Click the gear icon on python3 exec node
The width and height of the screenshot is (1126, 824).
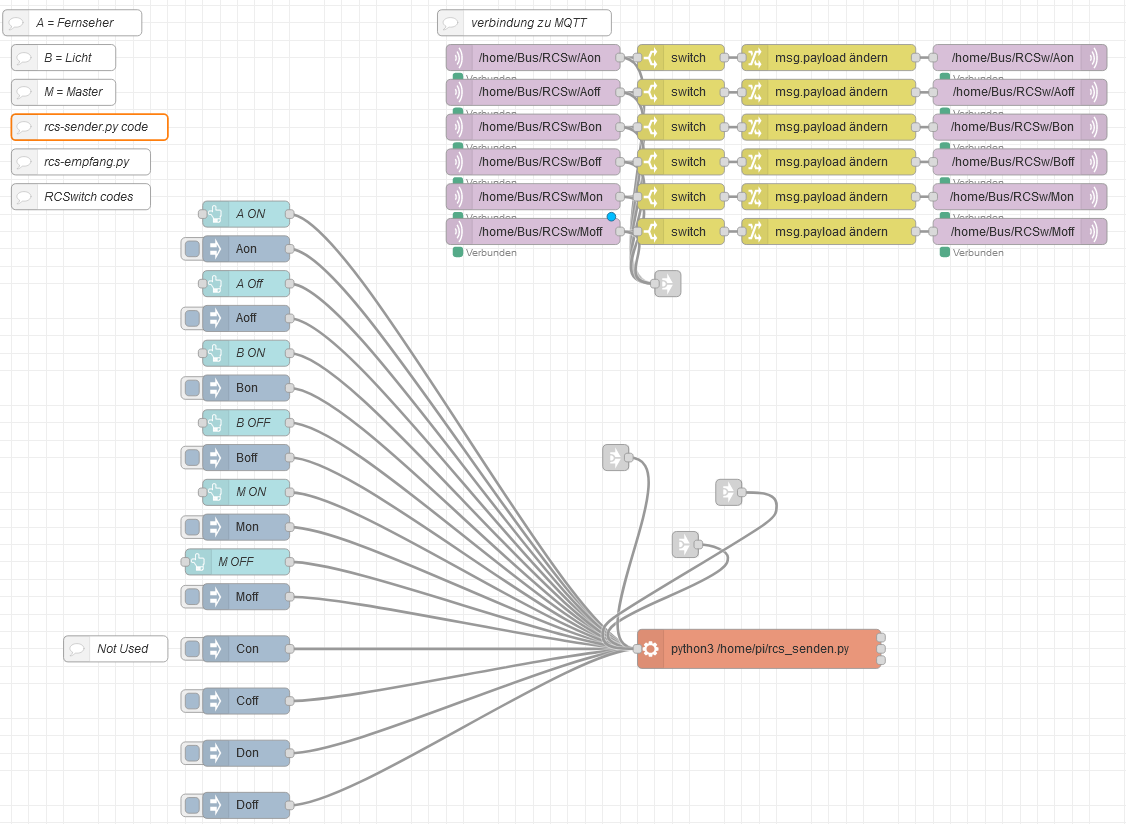click(x=651, y=649)
